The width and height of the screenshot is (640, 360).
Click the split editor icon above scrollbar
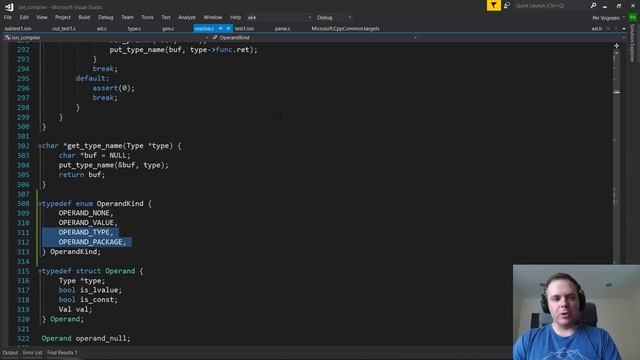pyautogui.click(x=616, y=46)
